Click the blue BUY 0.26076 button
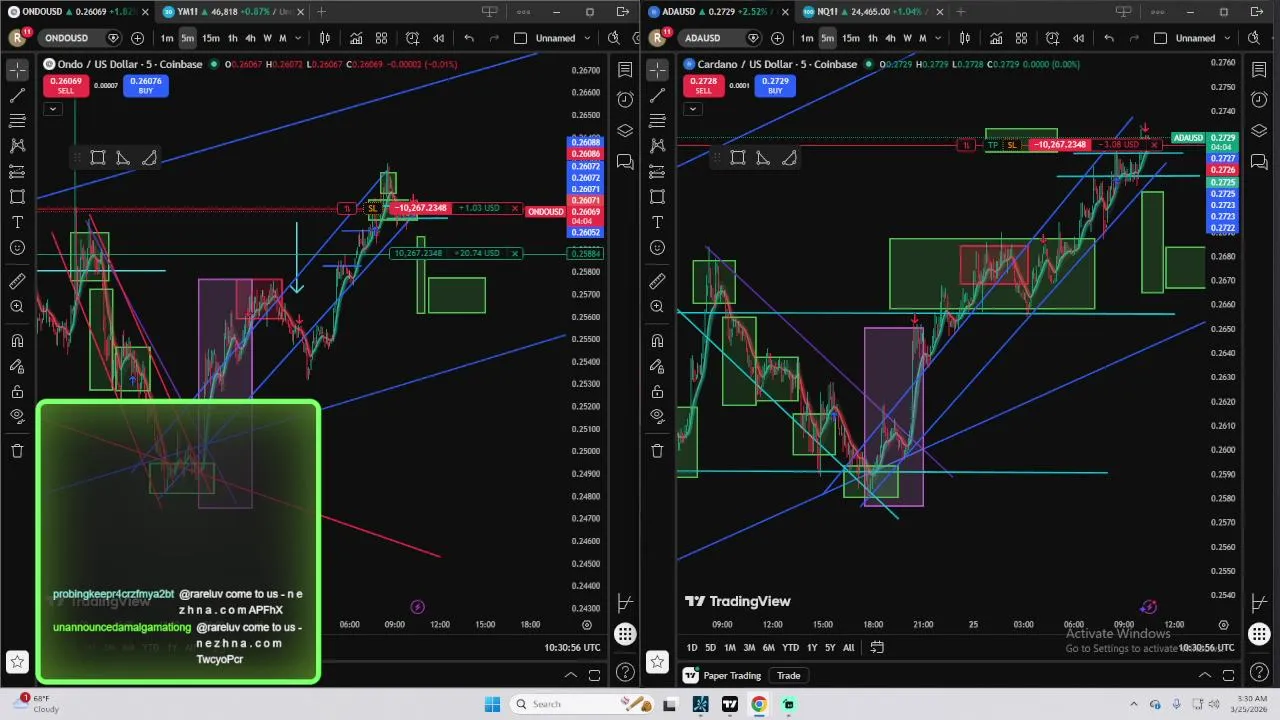Image resolution: width=1280 pixels, height=720 pixels. coord(146,86)
